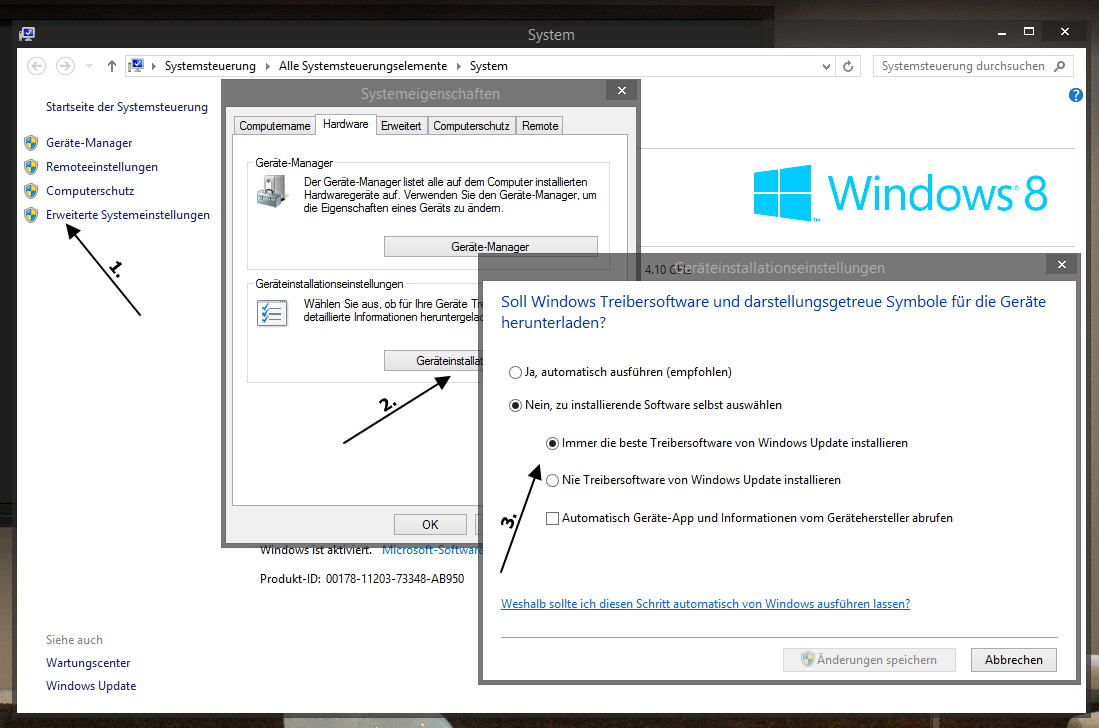The width and height of the screenshot is (1099, 728).
Task: Open help with the blue question mark
Action: pos(1076,95)
